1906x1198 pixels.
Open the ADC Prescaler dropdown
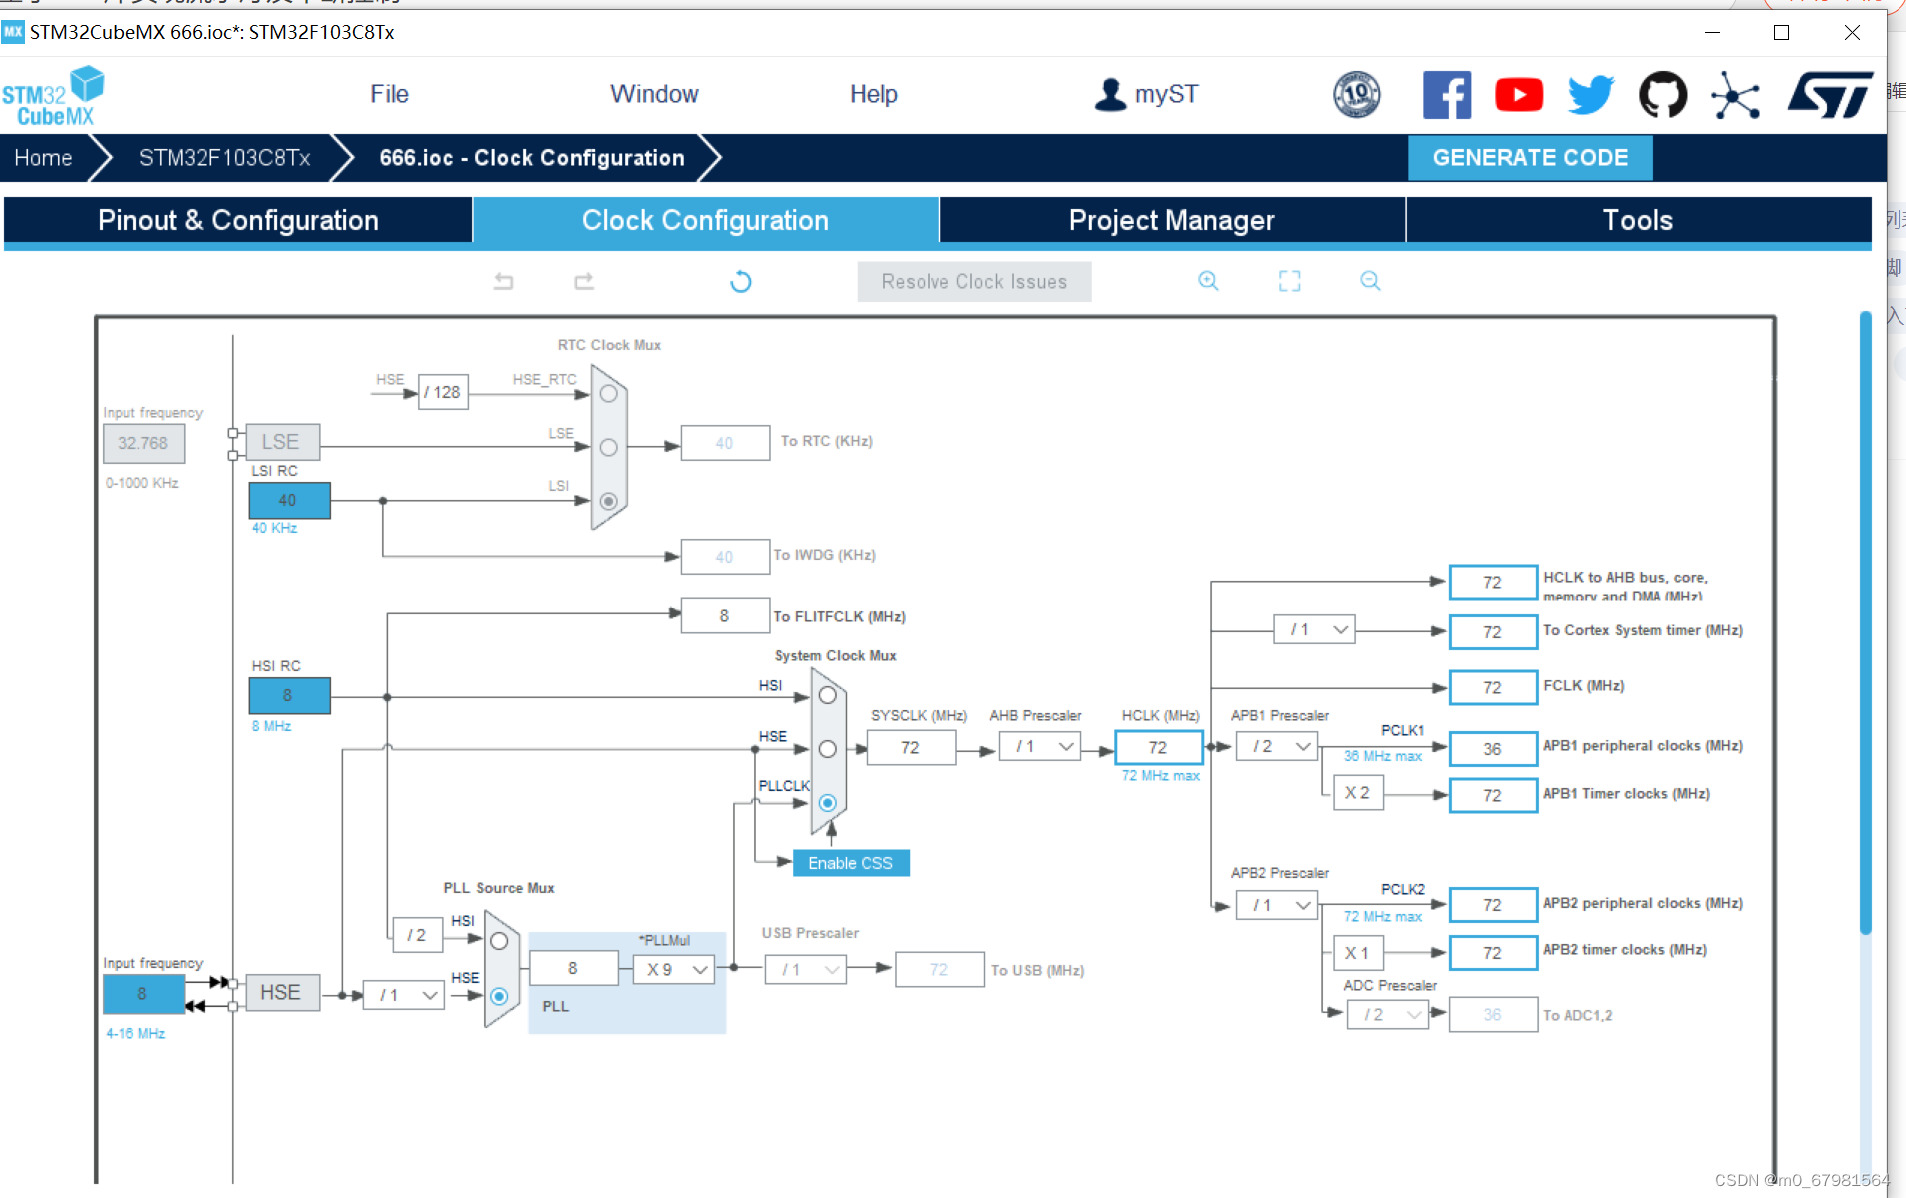click(x=1389, y=1014)
